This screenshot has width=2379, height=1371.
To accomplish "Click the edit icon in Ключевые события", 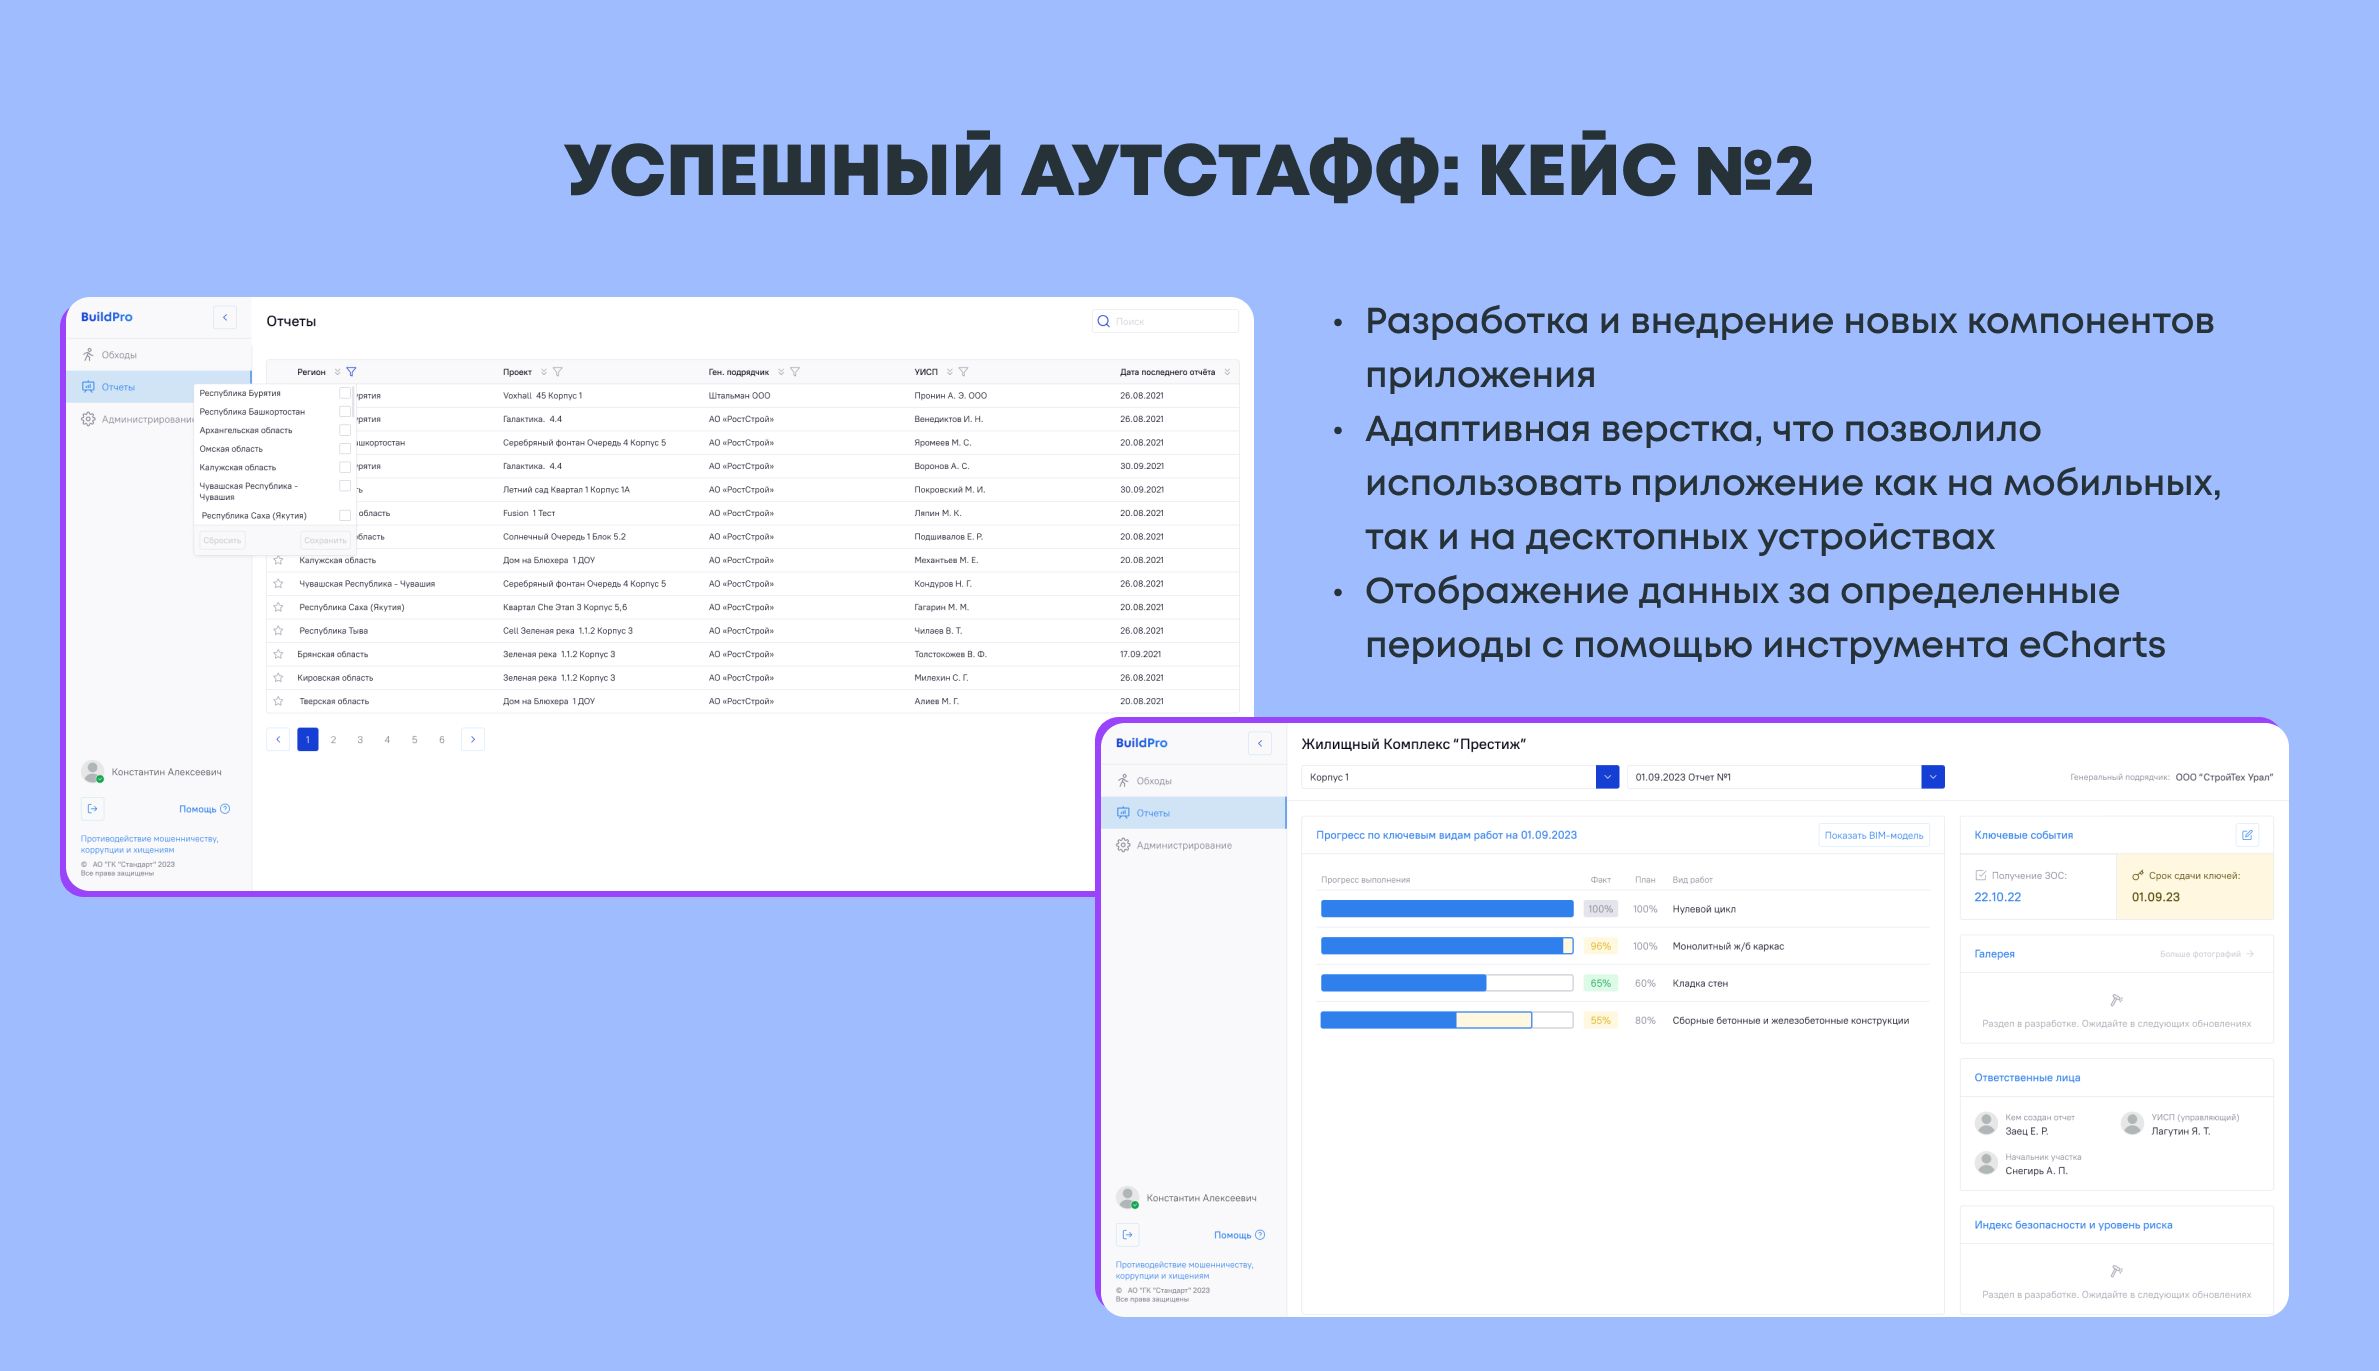I will 2247,835.
